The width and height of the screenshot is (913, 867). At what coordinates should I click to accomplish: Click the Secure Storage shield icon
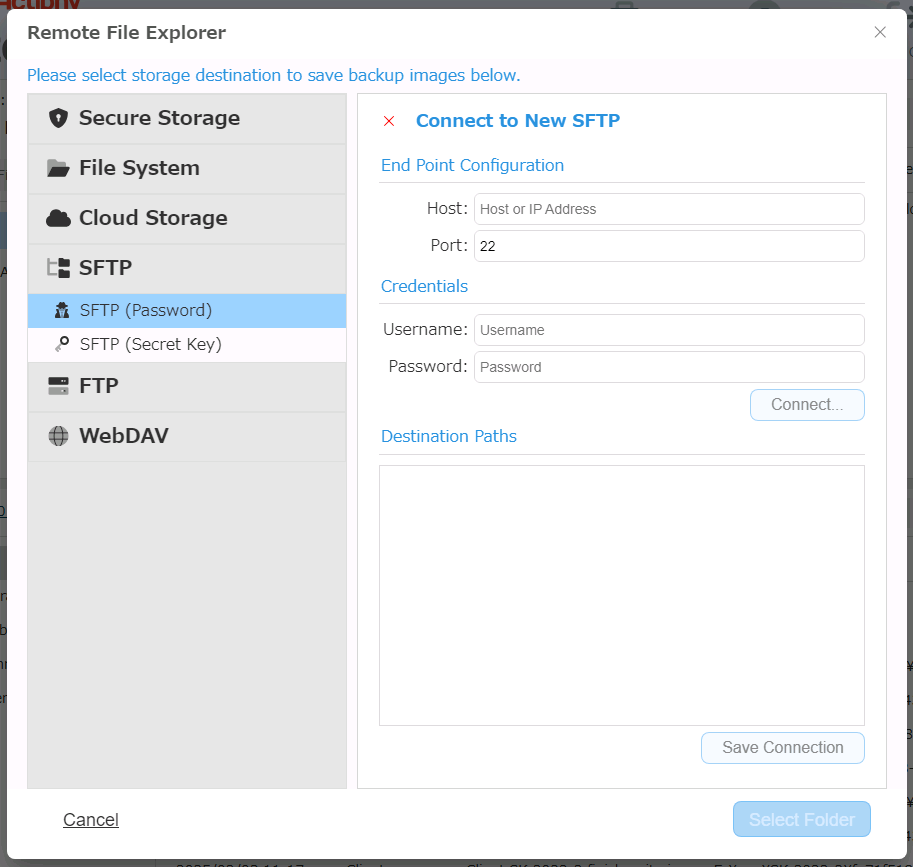[x=58, y=118]
